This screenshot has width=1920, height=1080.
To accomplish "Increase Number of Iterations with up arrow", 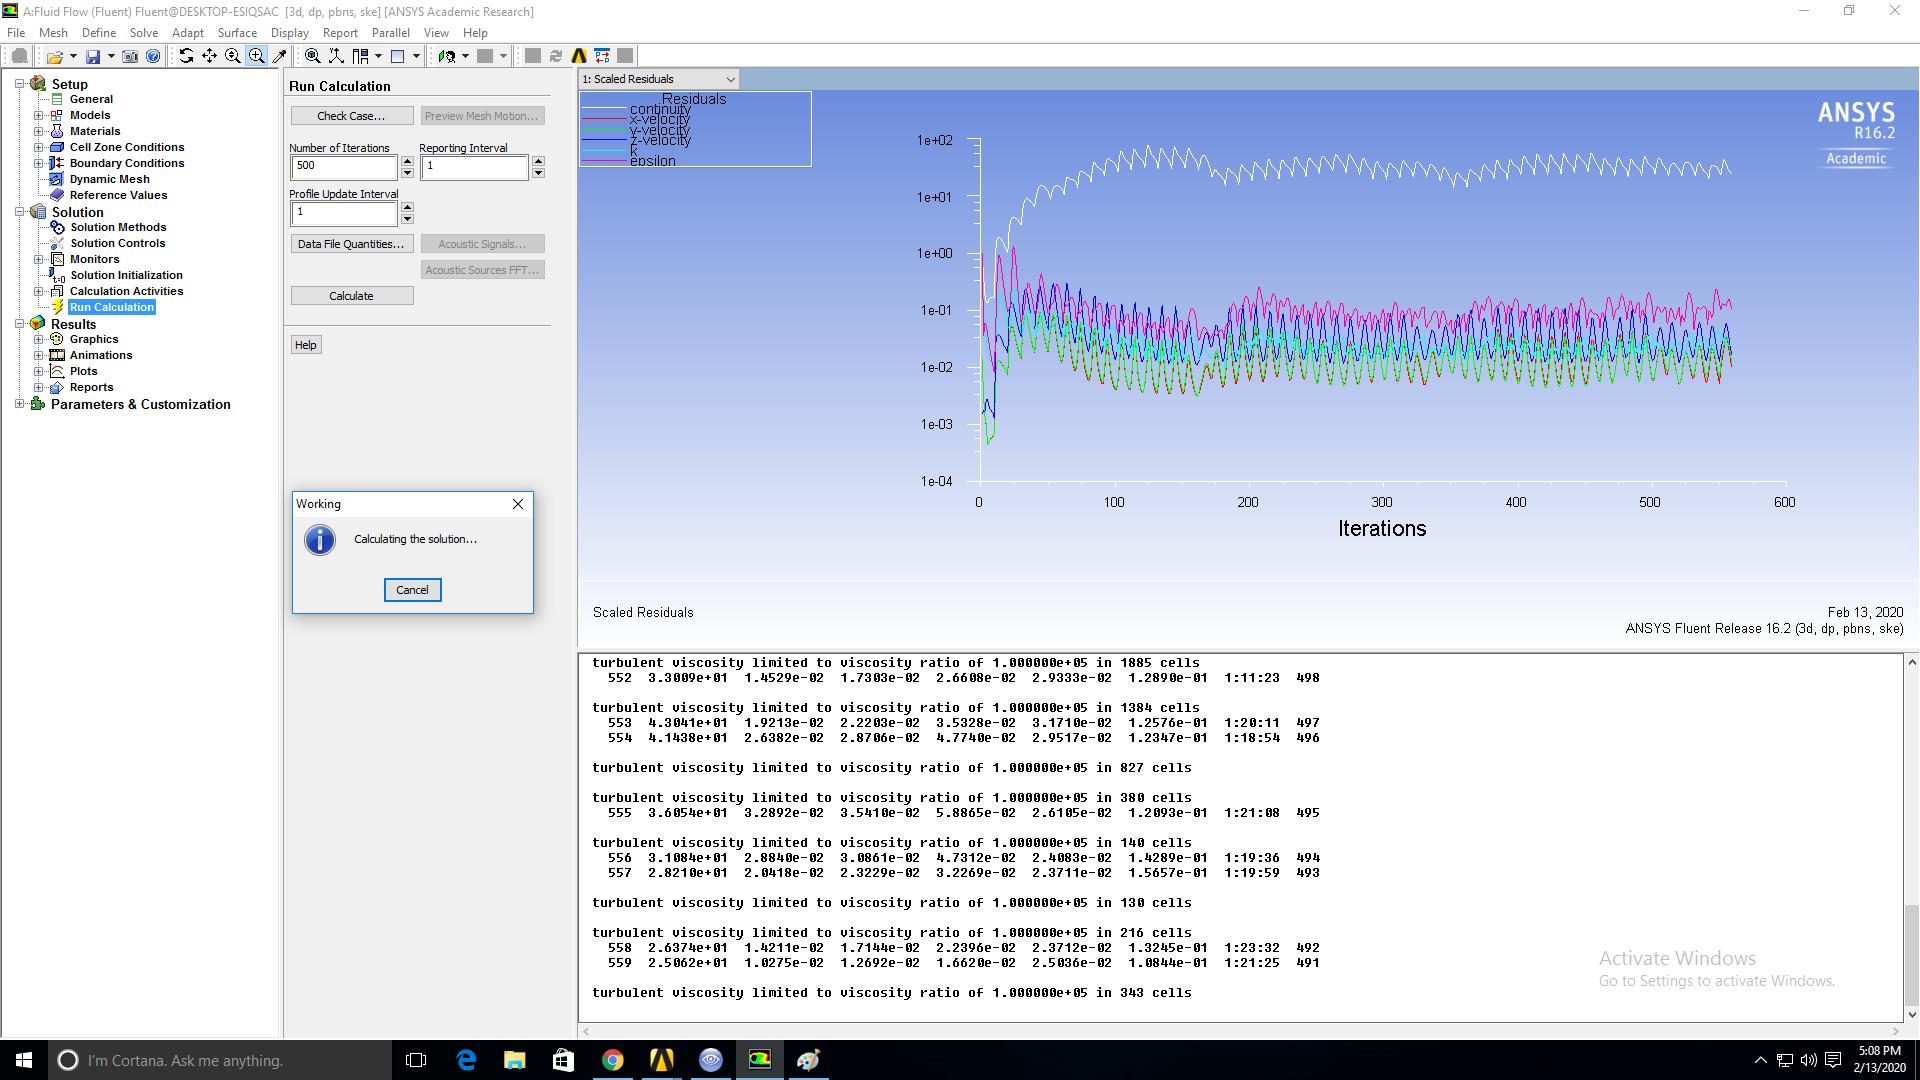I will [x=407, y=161].
